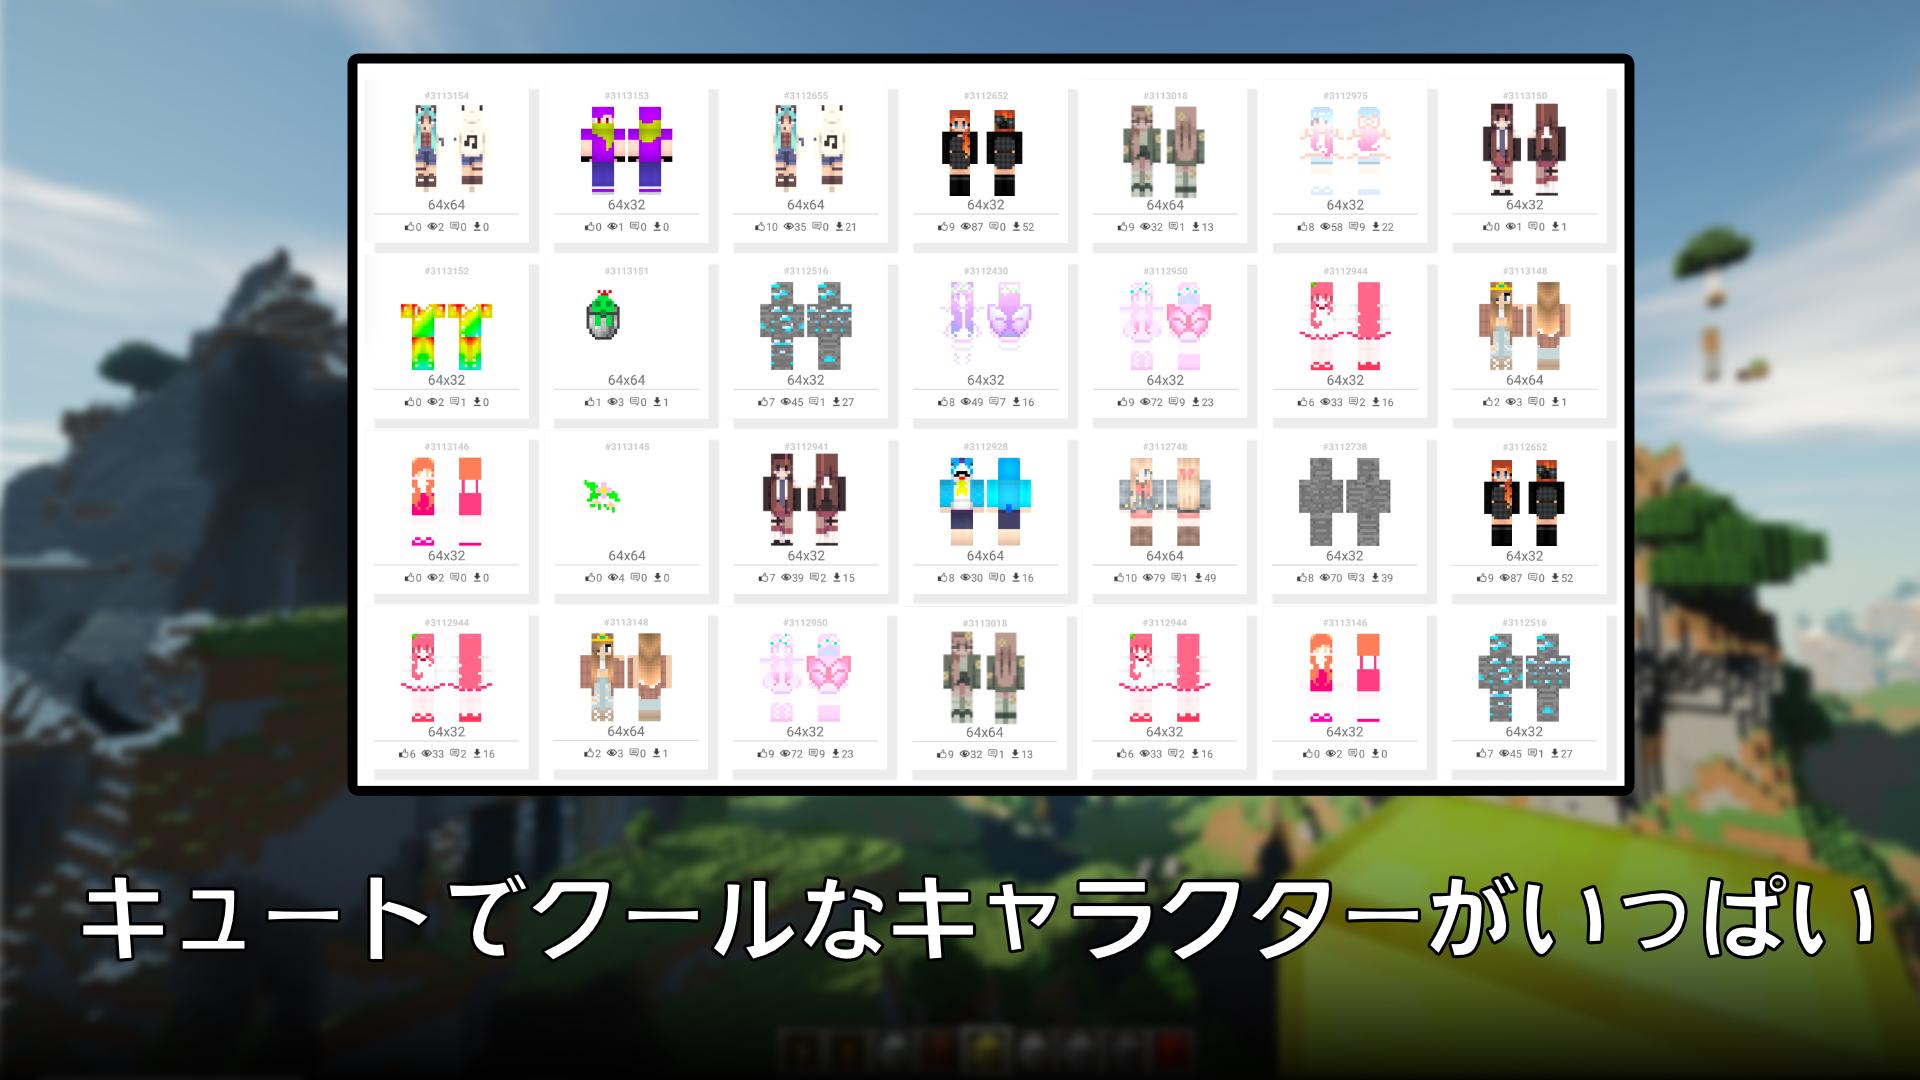This screenshot has width=1920, height=1080.
Task: Click the ID label #3112928
Action: pos(986,447)
